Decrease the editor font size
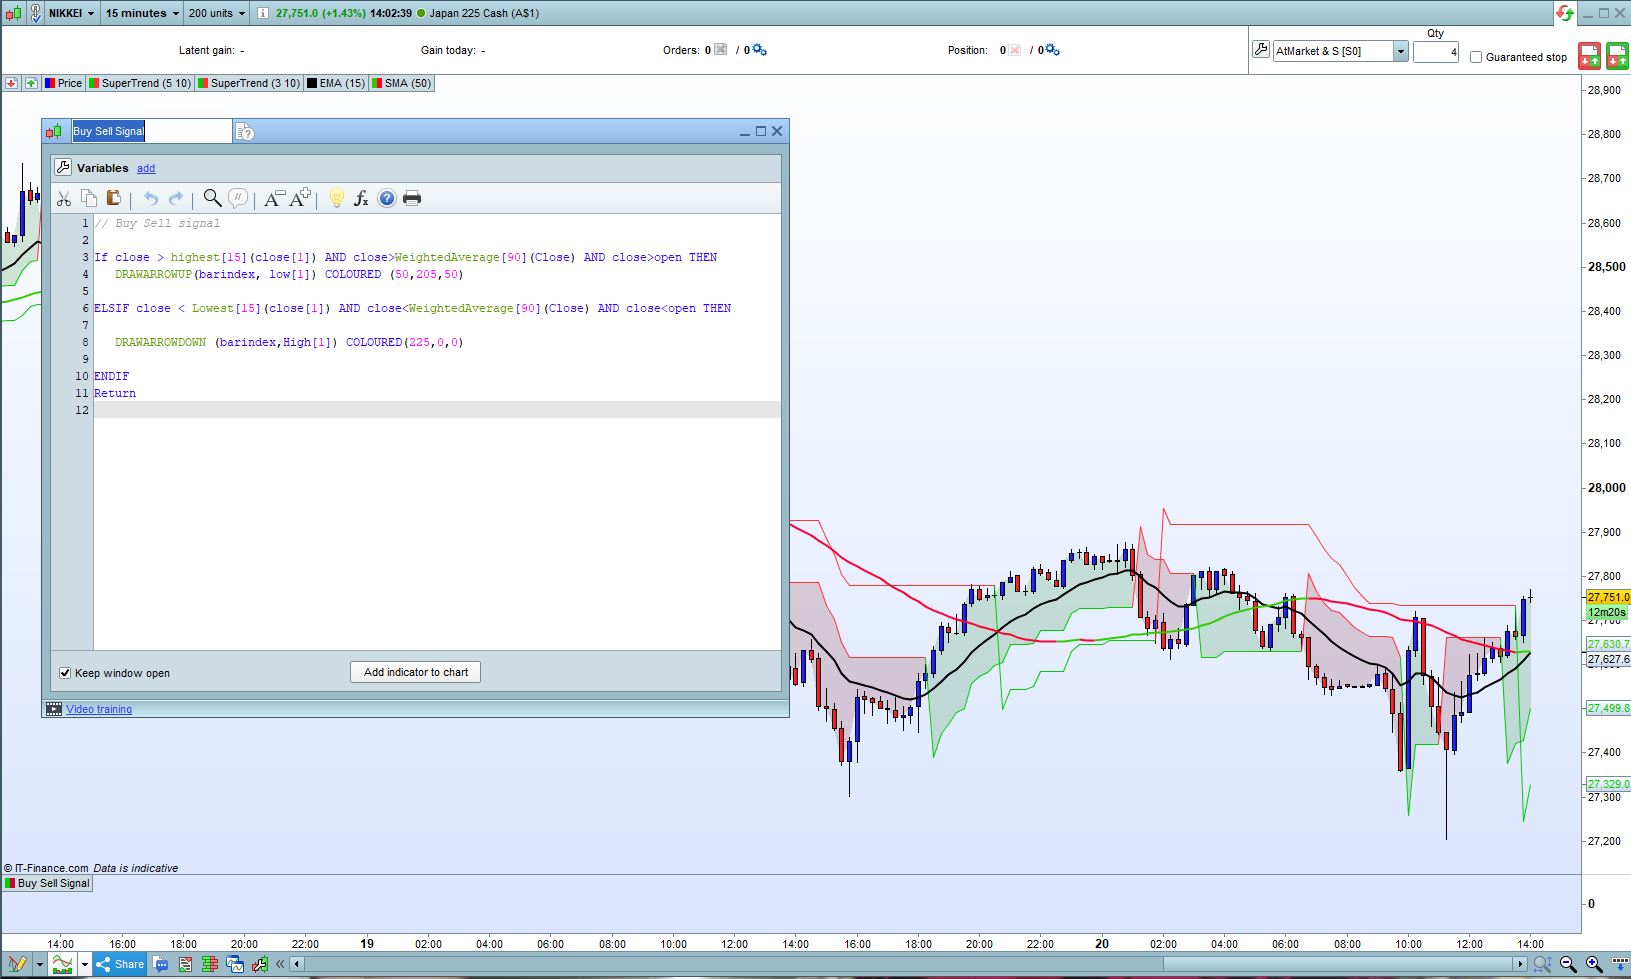Viewport: 1631px width, 979px height. pos(274,198)
